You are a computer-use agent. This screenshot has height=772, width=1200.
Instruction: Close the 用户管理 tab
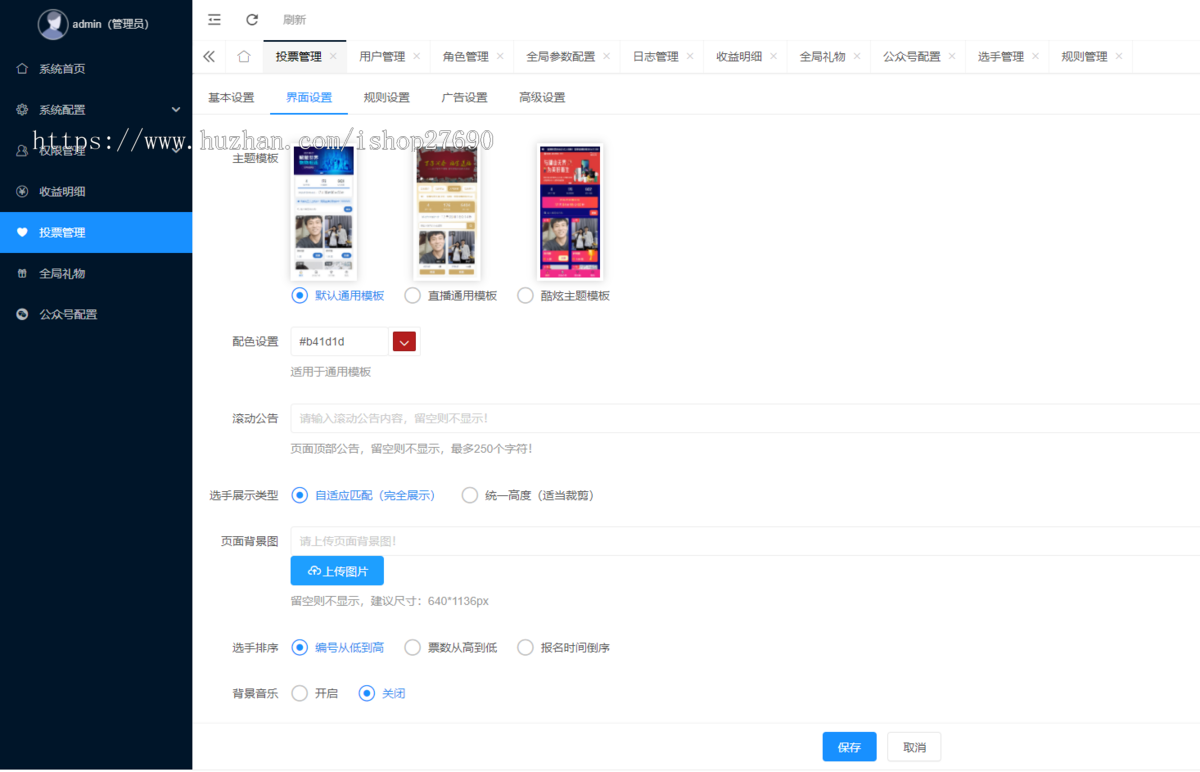[416, 57]
